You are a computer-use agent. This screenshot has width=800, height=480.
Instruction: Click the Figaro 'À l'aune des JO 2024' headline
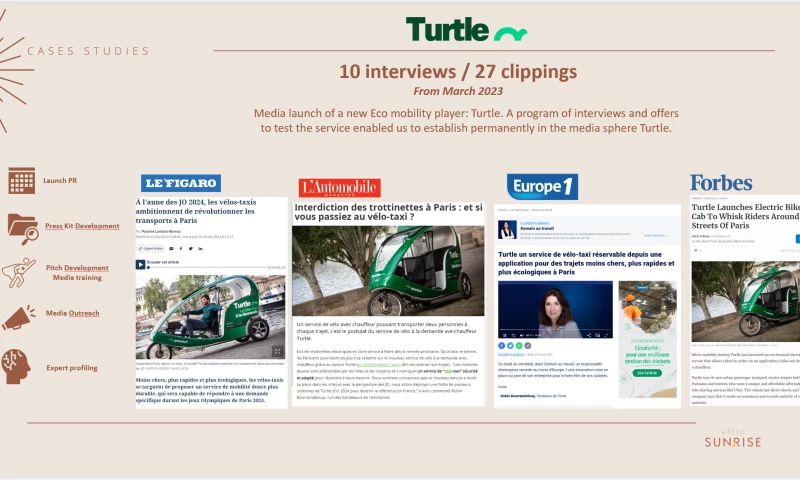[196, 211]
